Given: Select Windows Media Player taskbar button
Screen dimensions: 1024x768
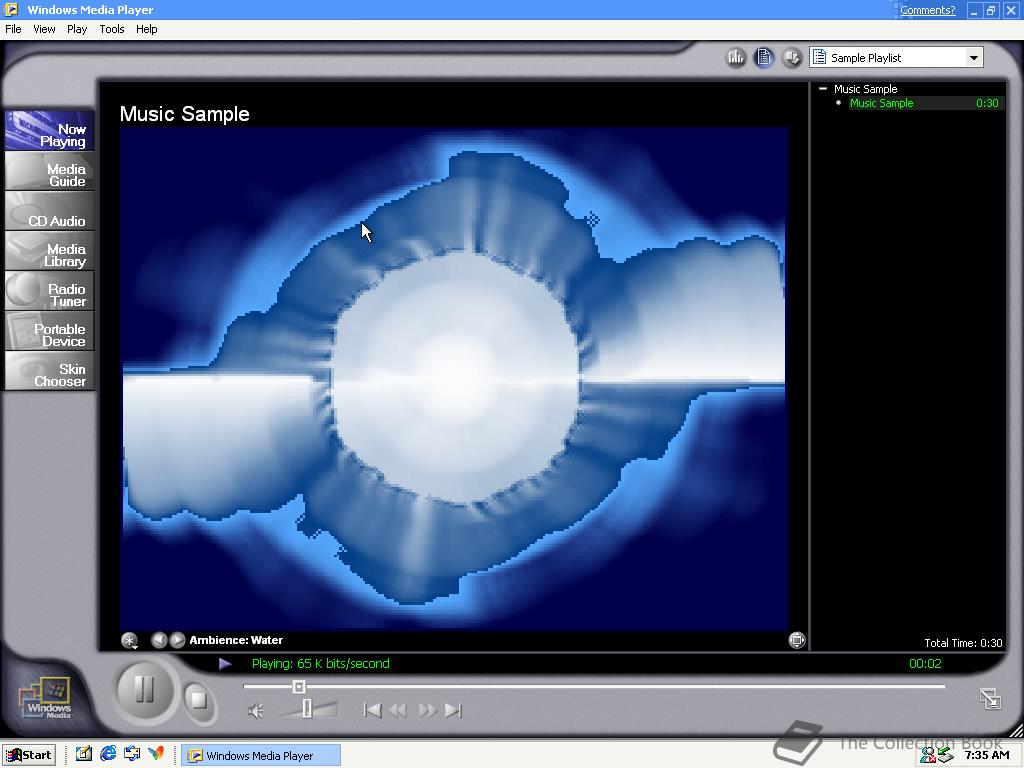Looking at the screenshot, I should (261, 756).
